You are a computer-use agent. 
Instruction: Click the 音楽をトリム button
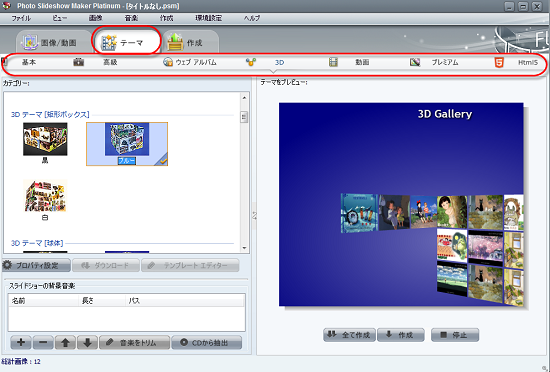pyautogui.click(x=135, y=343)
